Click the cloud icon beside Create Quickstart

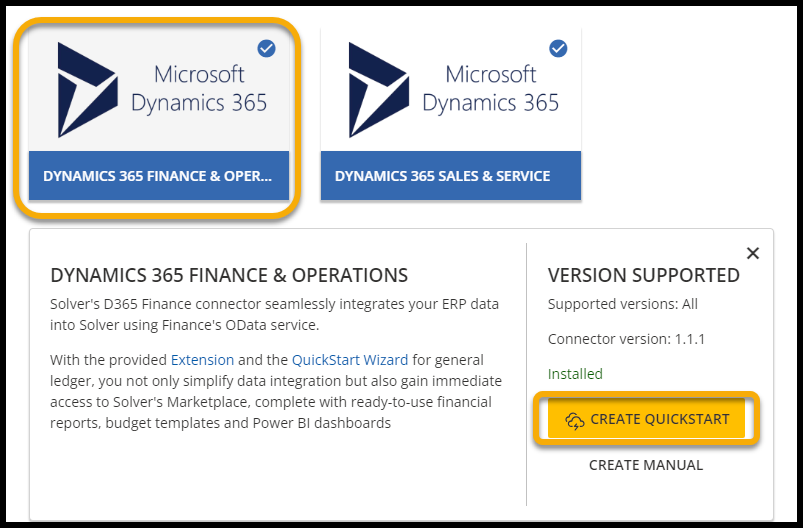(x=575, y=419)
